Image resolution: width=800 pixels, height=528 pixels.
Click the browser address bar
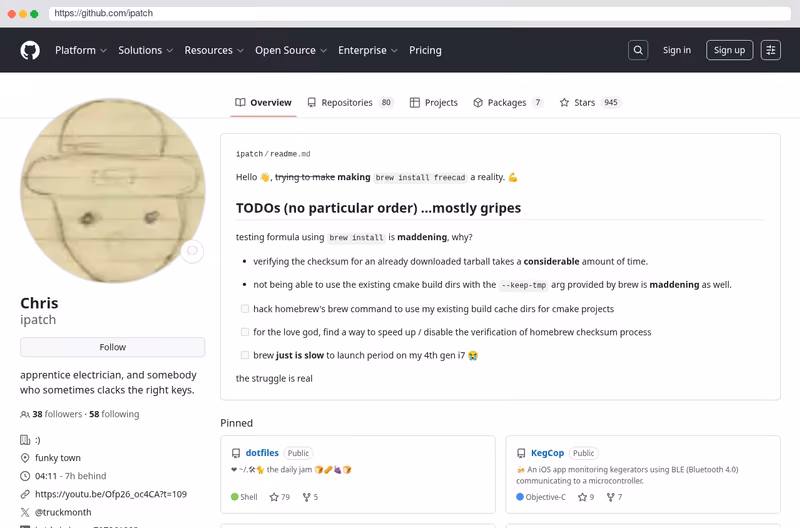pyautogui.click(x=419, y=13)
